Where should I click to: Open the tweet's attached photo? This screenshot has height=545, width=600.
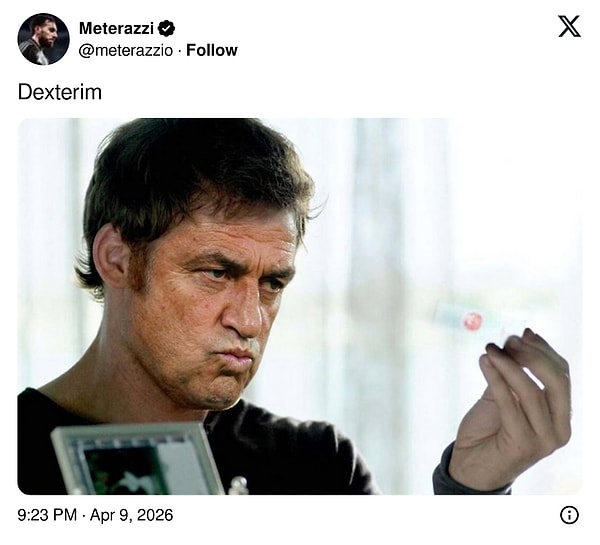pyautogui.click(x=300, y=306)
